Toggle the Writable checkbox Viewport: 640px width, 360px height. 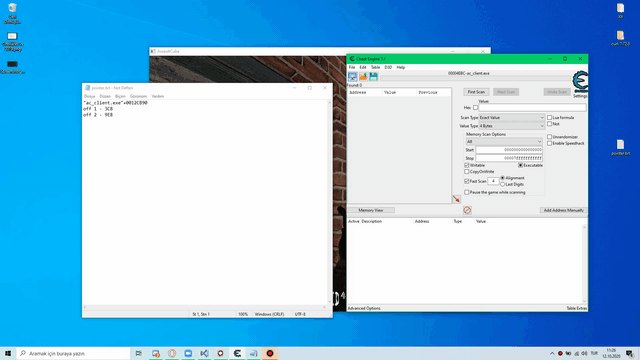click(467, 165)
